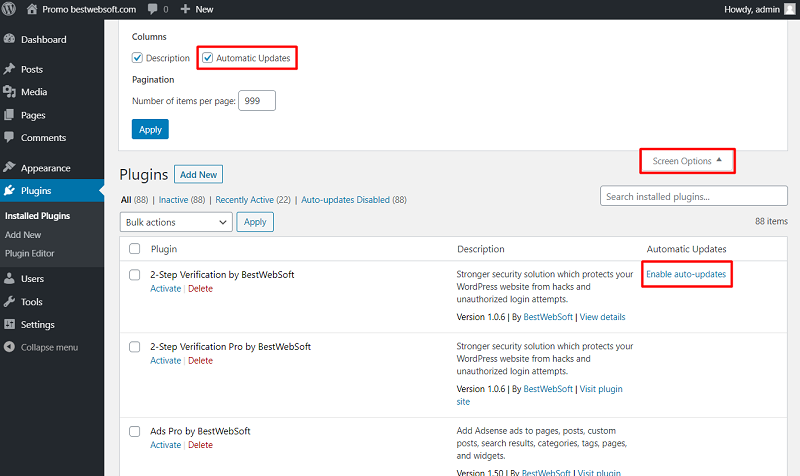The width and height of the screenshot is (800, 476).
Task: Click the Posts pin icon
Action: click(x=9, y=69)
